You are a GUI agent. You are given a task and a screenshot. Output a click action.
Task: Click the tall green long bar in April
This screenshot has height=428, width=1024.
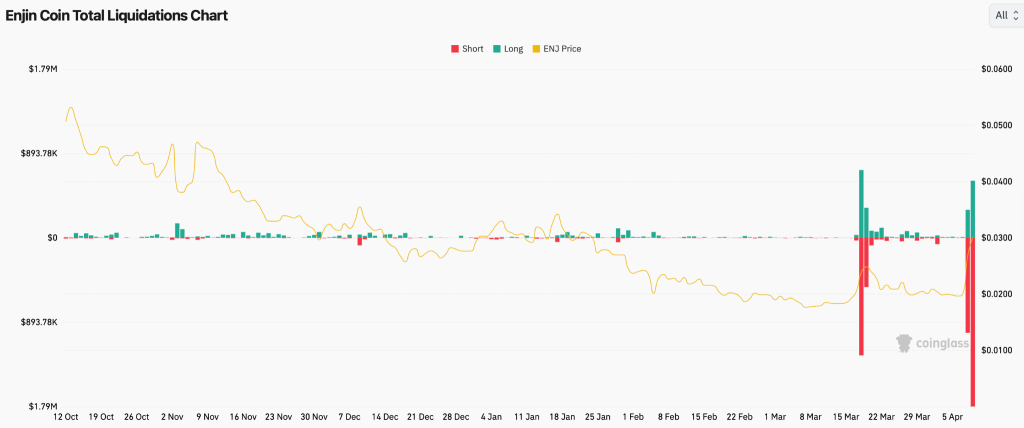point(973,208)
